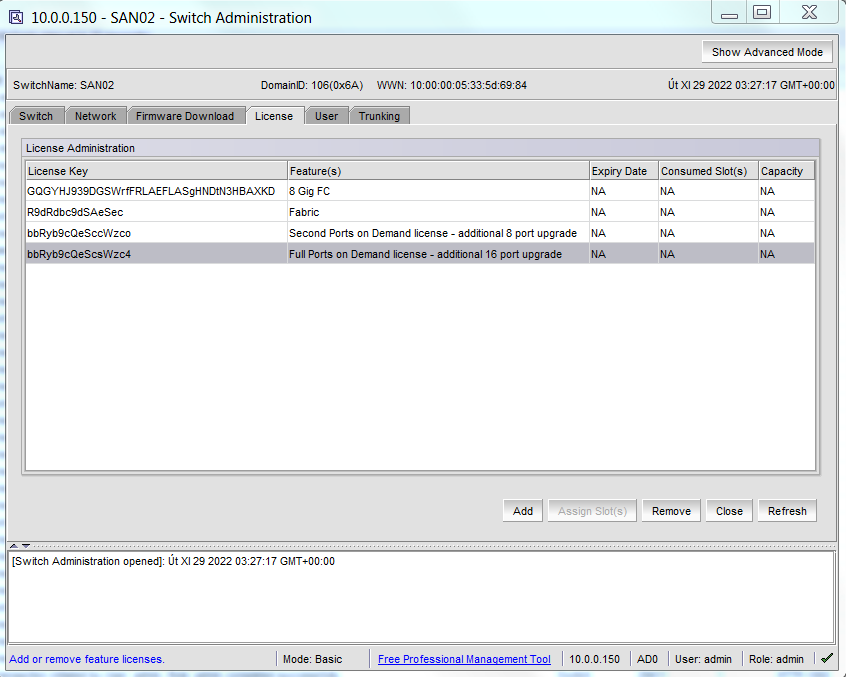Click the Add license button
The height and width of the screenshot is (677, 846).
523,511
